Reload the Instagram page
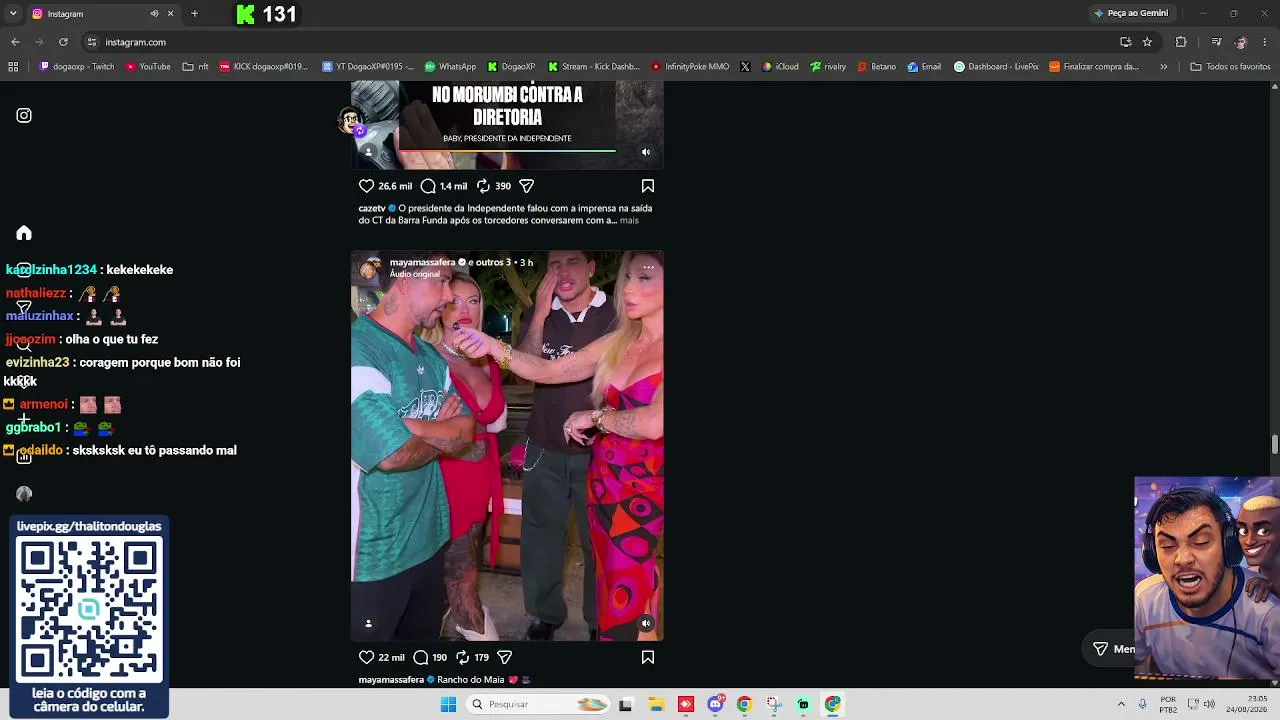1280x720 pixels. (x=63, y=42)
